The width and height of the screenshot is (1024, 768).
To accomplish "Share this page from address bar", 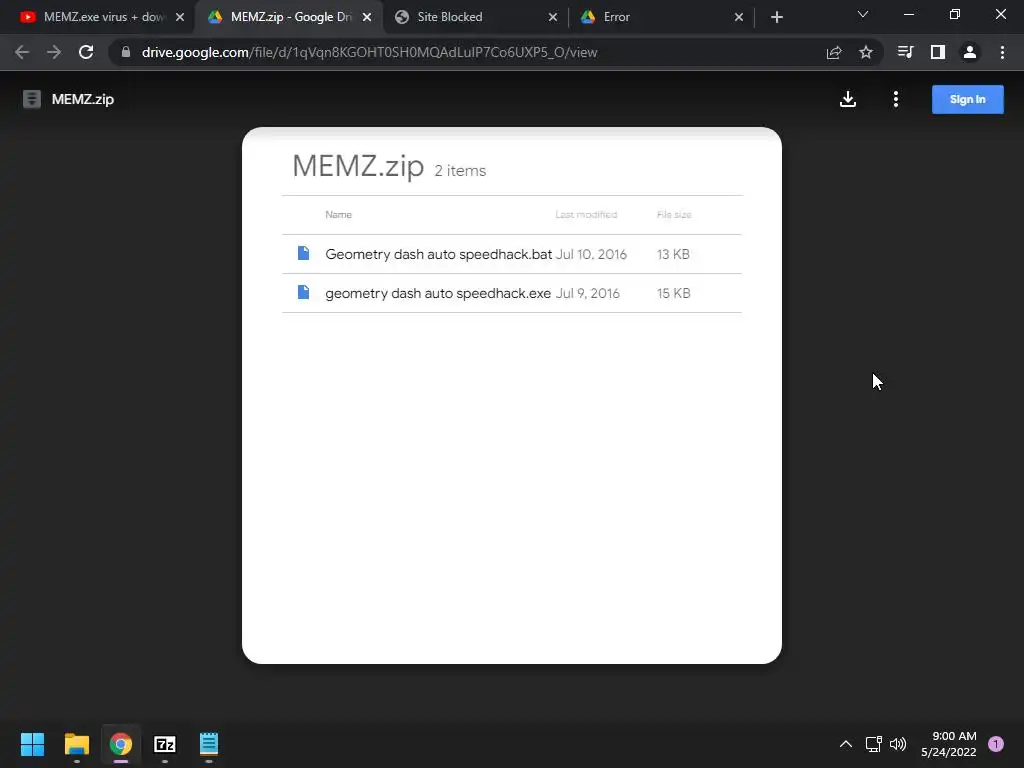I will pos(834,52).
